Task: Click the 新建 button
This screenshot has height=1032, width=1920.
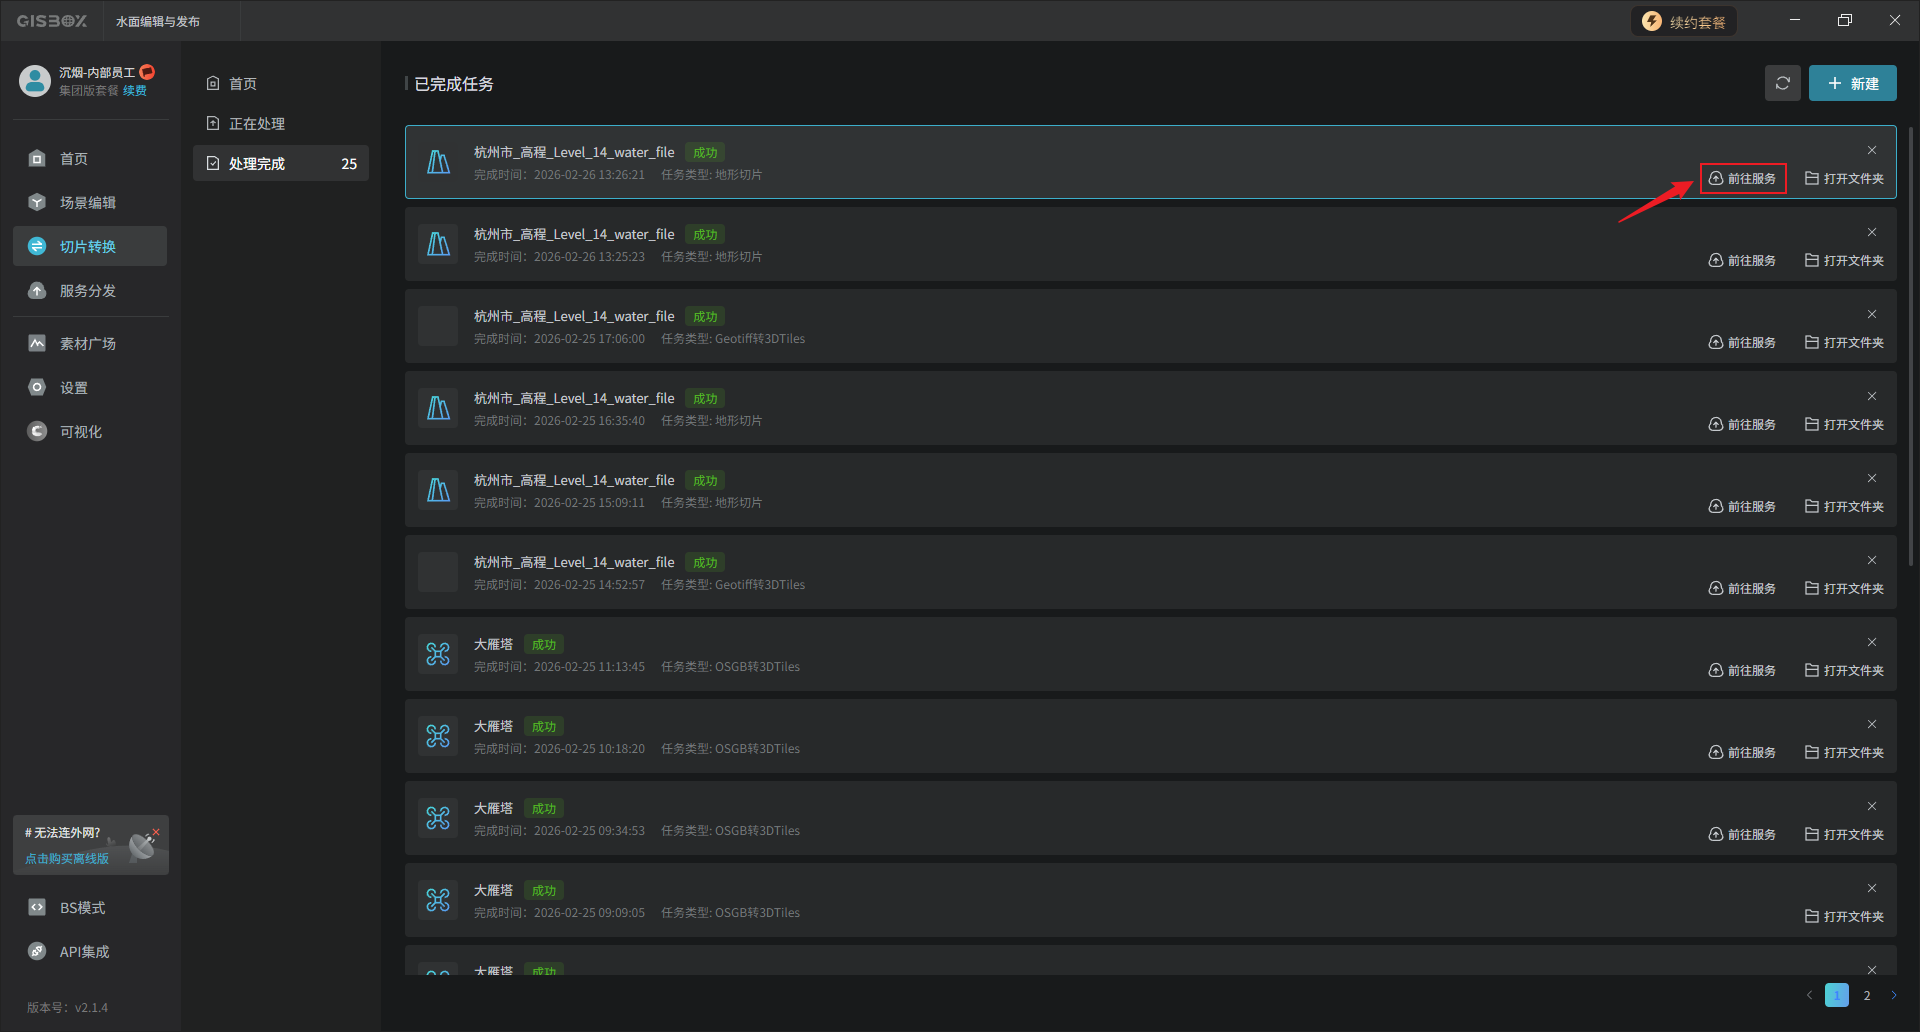Action: [x=1852, y=84]
